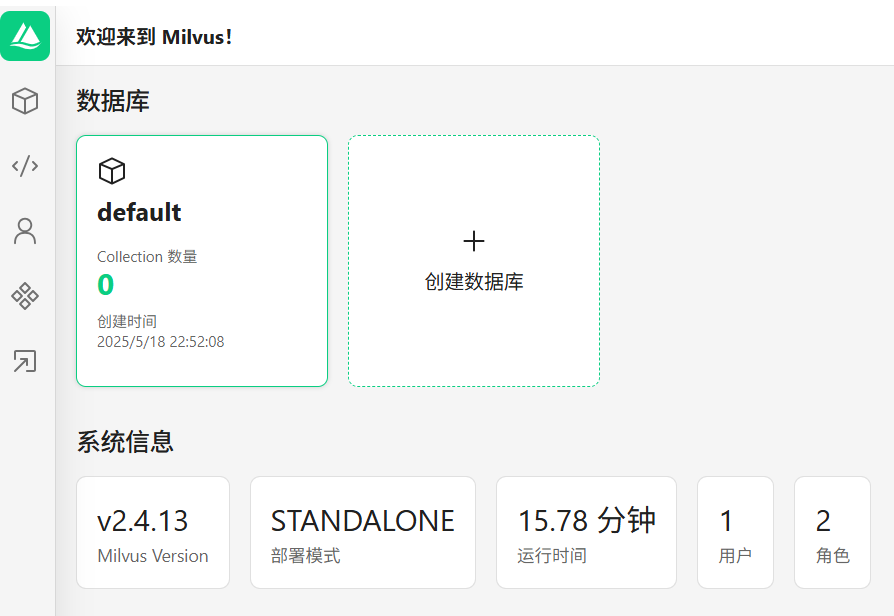The height and width of the screenshot is (616, 894).
Task: Click the 欢迎来到 Milvus! header title
Action: click(x=154, y=37)
